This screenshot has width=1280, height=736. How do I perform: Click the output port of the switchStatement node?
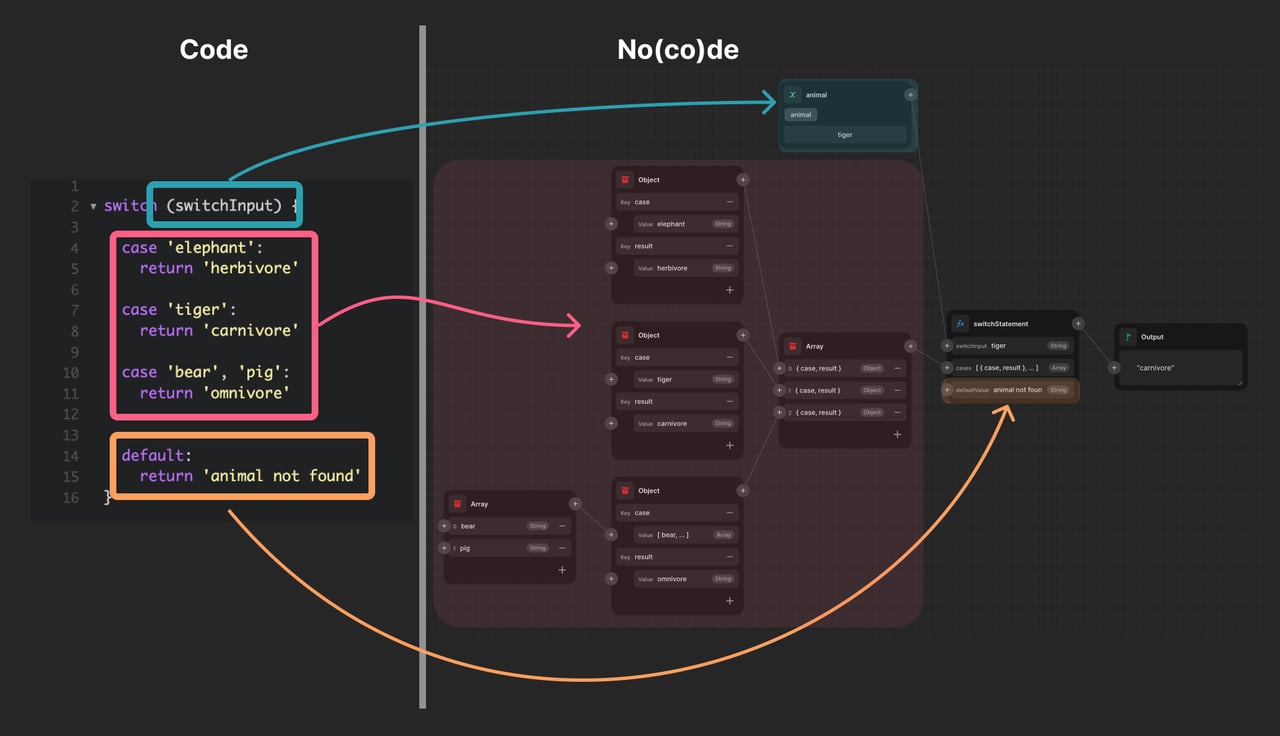click(1078, 324)
